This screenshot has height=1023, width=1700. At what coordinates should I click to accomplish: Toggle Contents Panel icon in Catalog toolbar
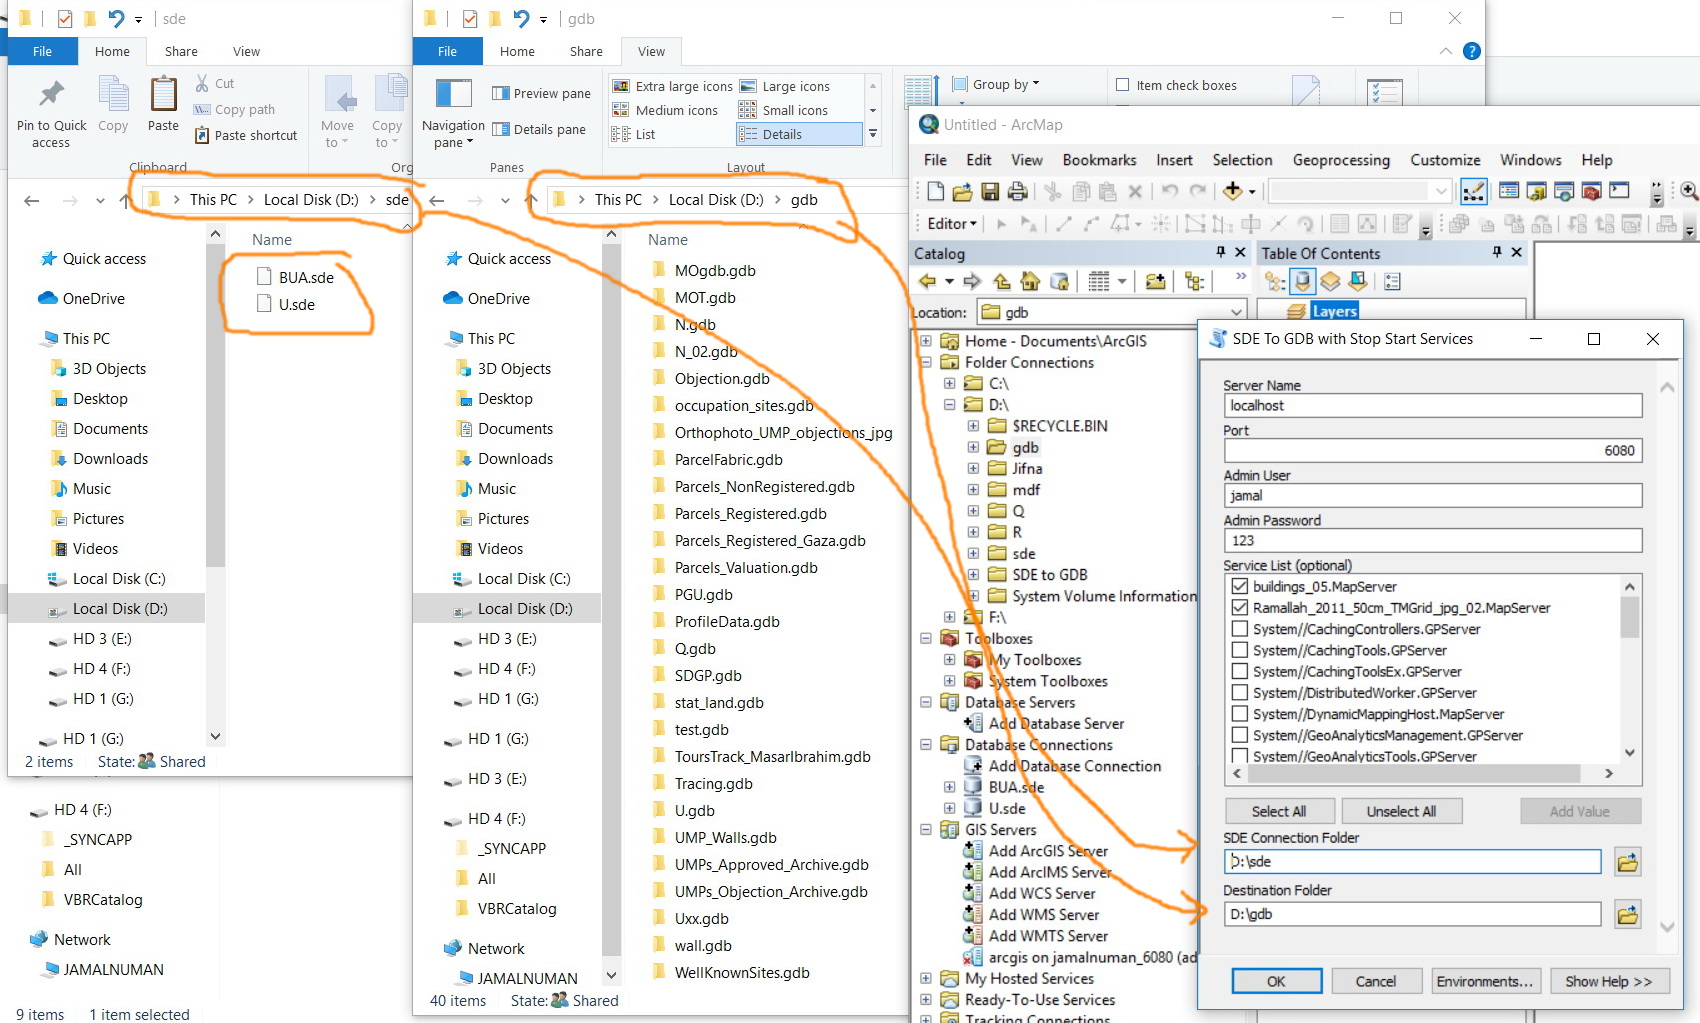click(1194, 282)
